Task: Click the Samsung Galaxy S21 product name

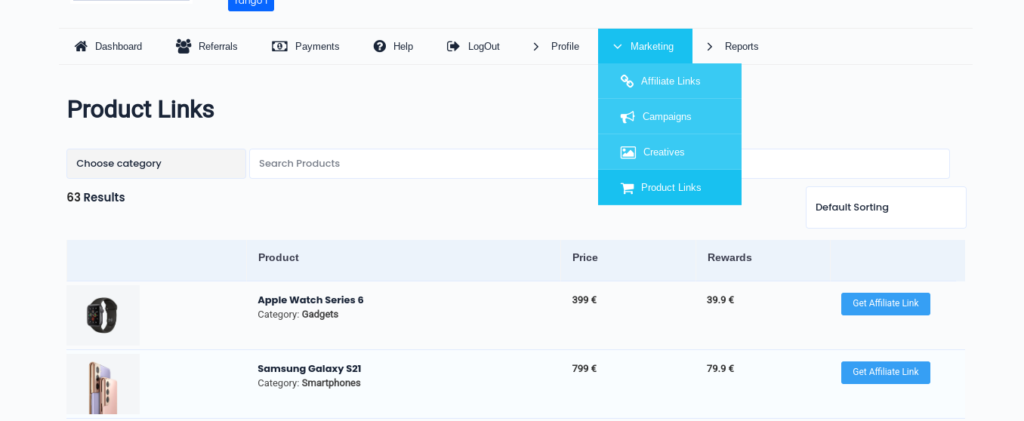Action: click(310, 369)
